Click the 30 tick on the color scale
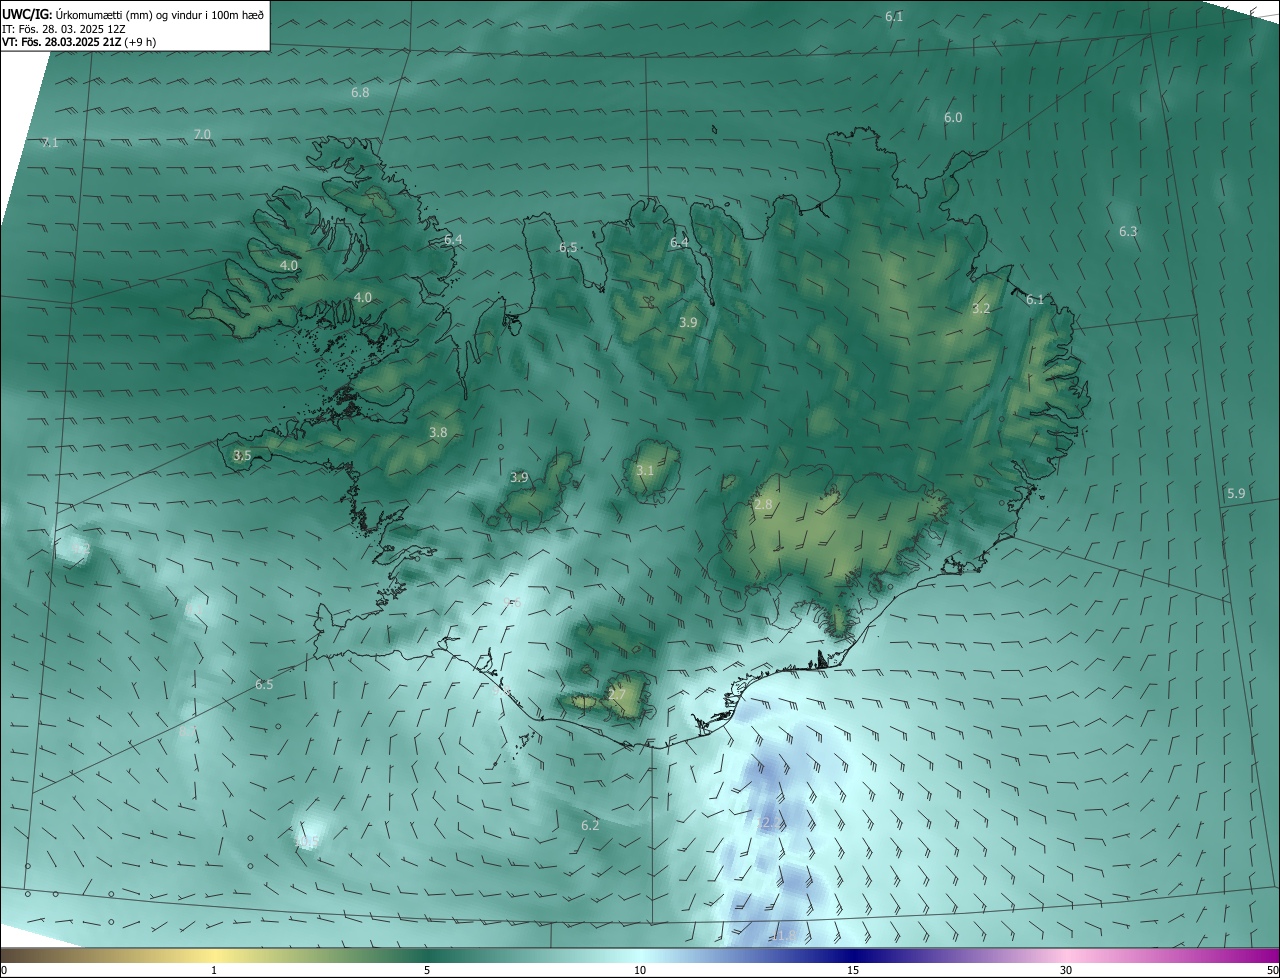1280x978 pixels. 1066,970
